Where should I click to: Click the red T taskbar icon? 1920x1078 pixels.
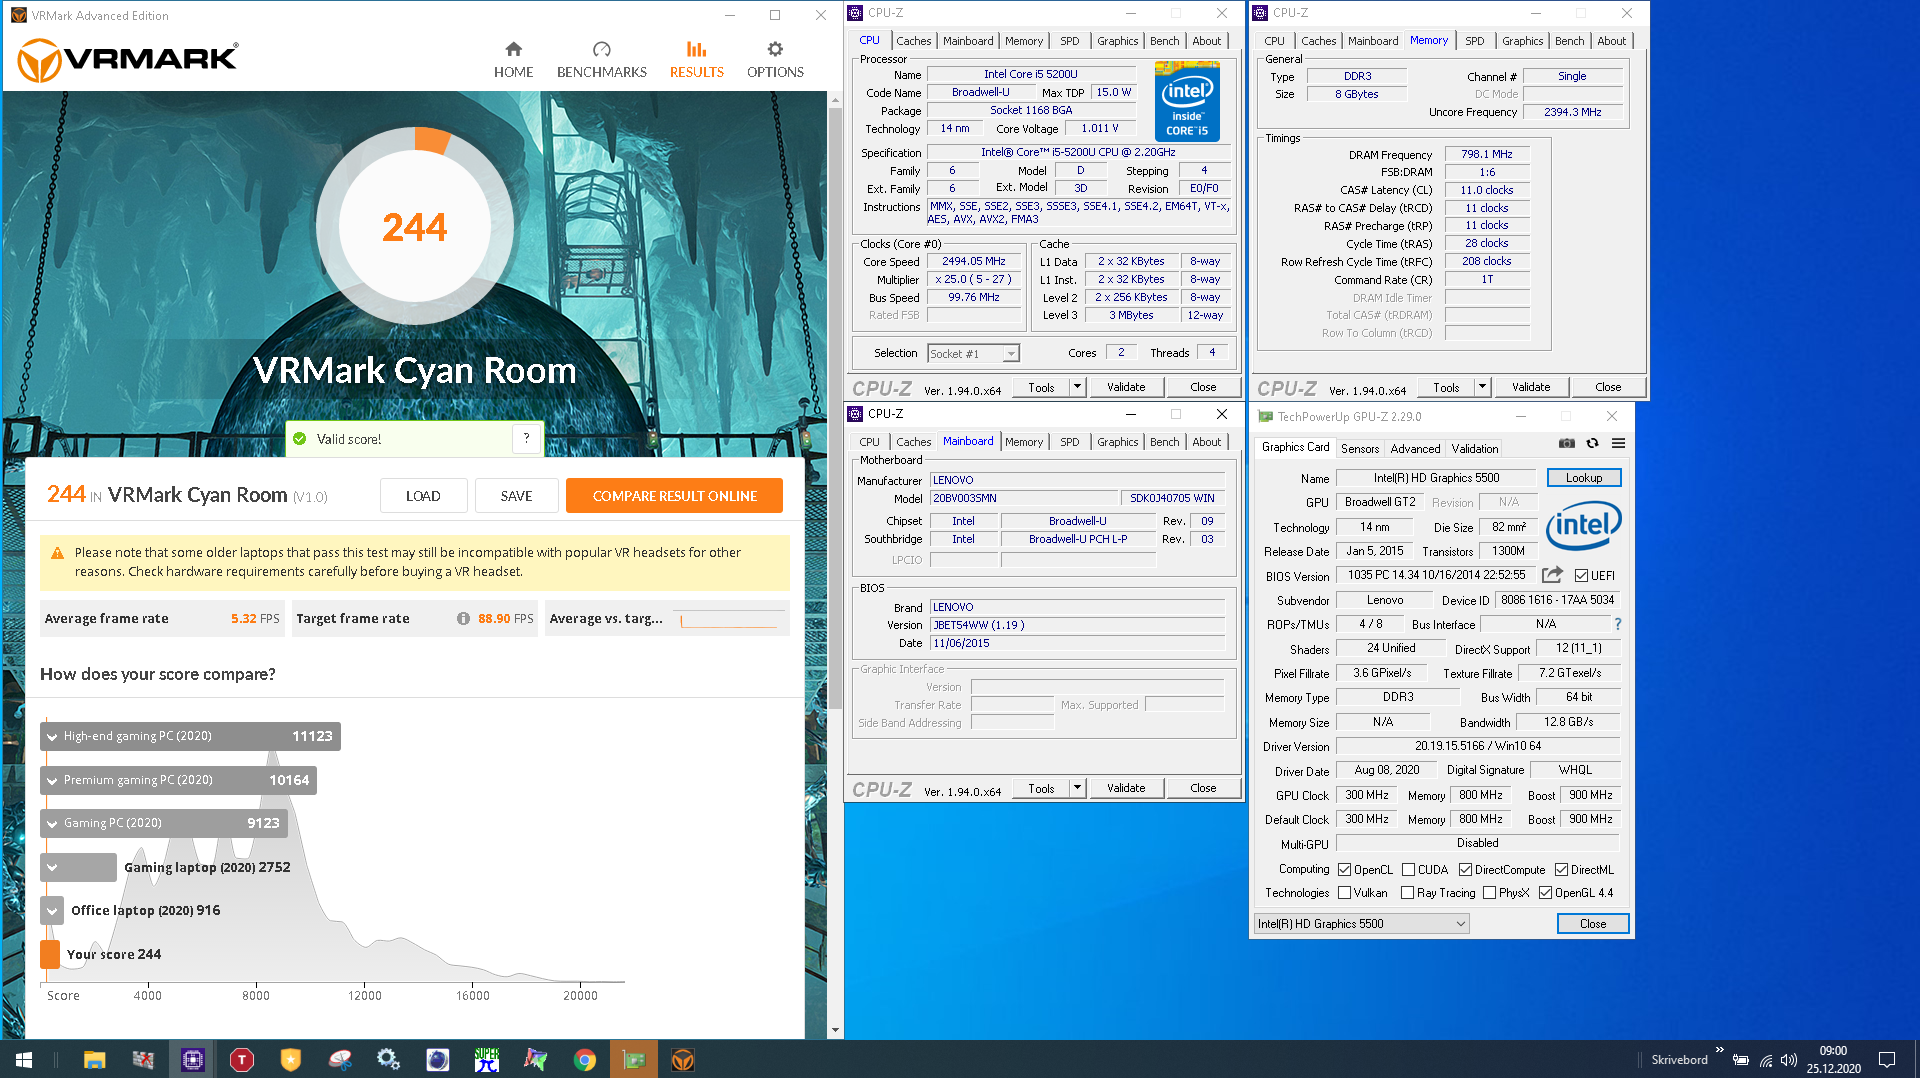coord(242,1059)
